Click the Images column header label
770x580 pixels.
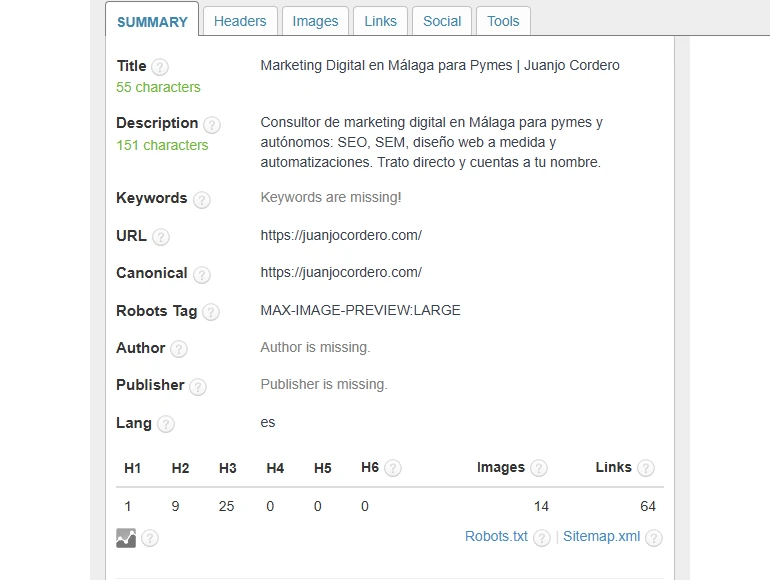pyautogui.click(x=501, y=468)
